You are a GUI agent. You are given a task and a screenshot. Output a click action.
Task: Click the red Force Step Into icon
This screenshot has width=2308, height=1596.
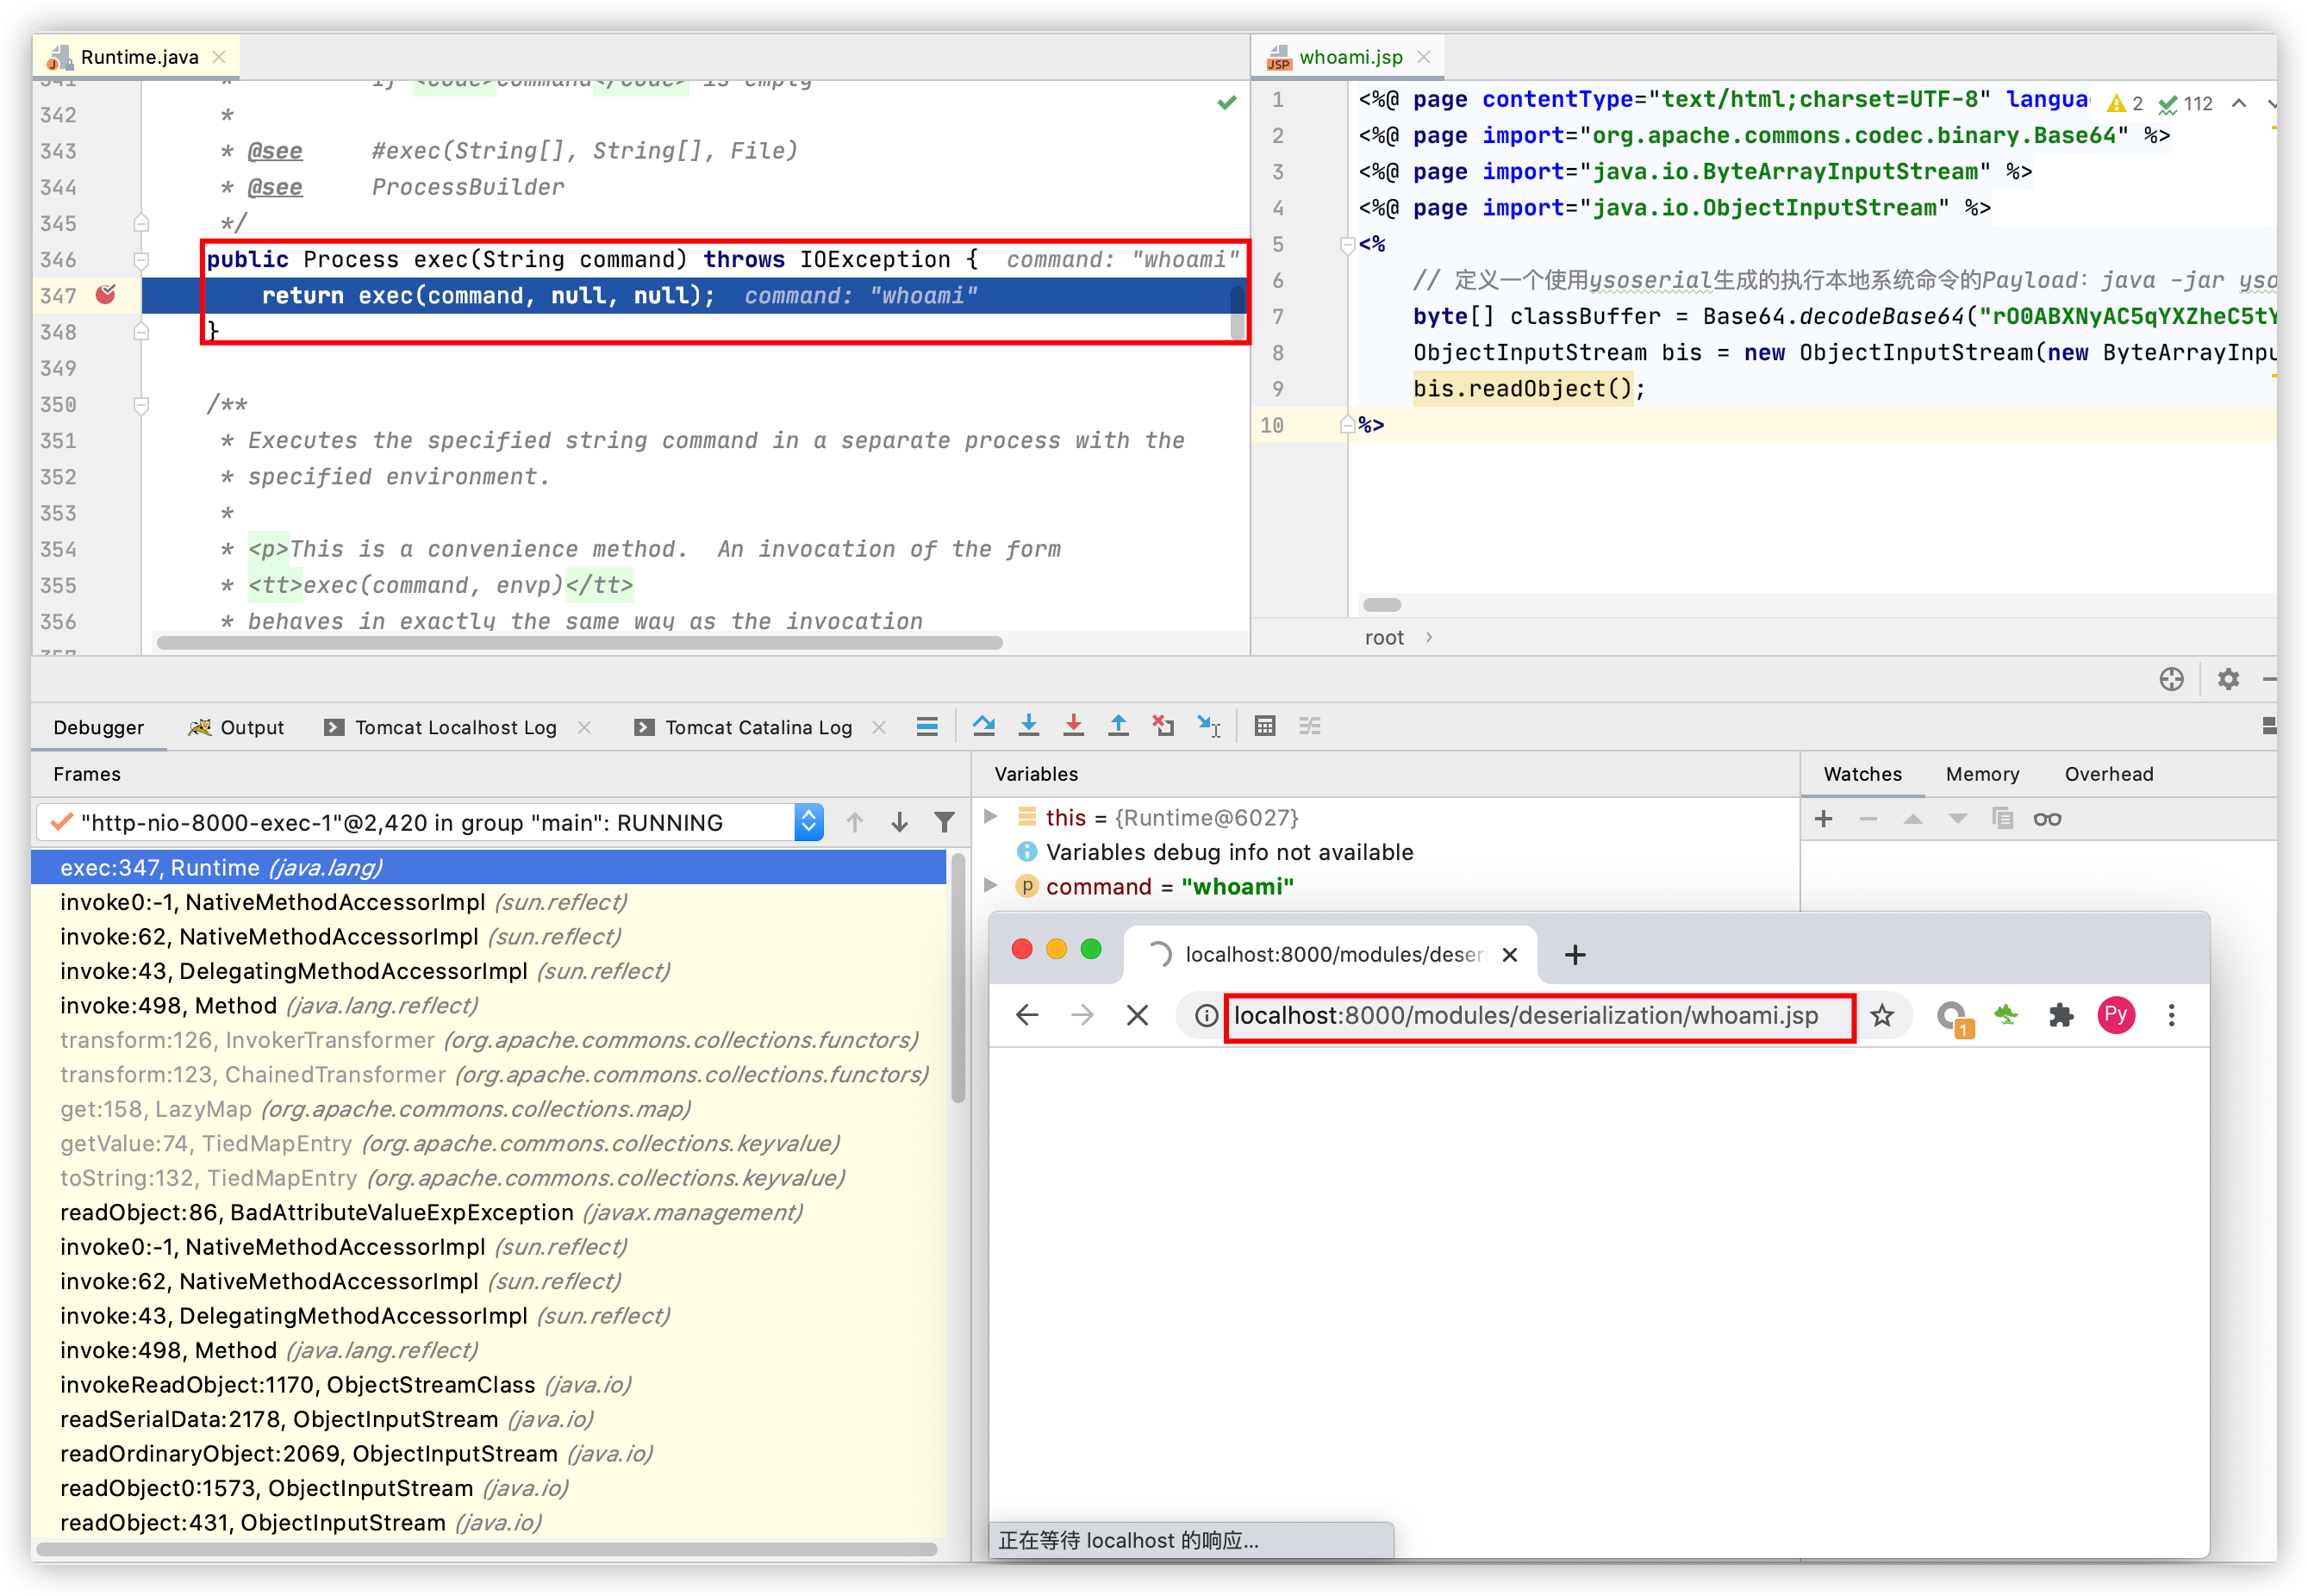[1073, 726]
